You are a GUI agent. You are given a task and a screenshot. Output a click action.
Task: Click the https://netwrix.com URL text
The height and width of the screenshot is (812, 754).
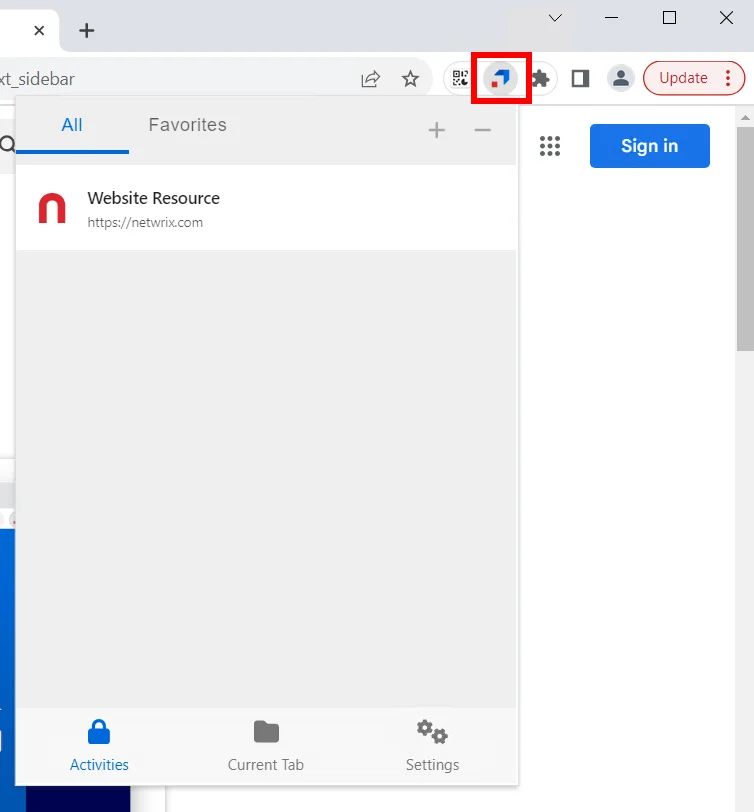[x=145, y=223]
